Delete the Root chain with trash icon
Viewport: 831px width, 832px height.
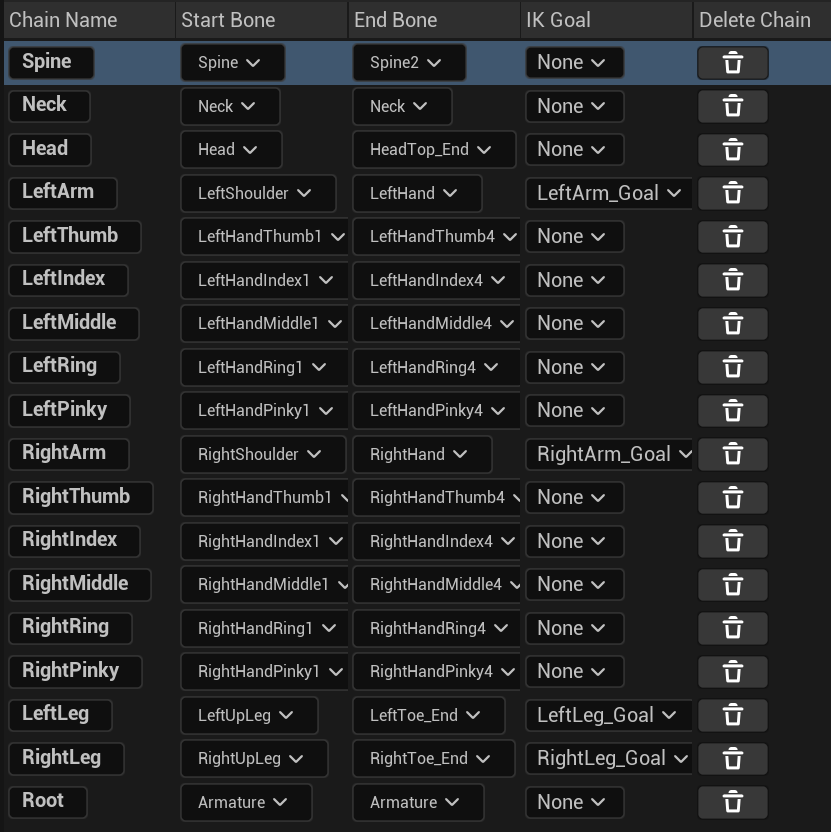pos(732,802)
